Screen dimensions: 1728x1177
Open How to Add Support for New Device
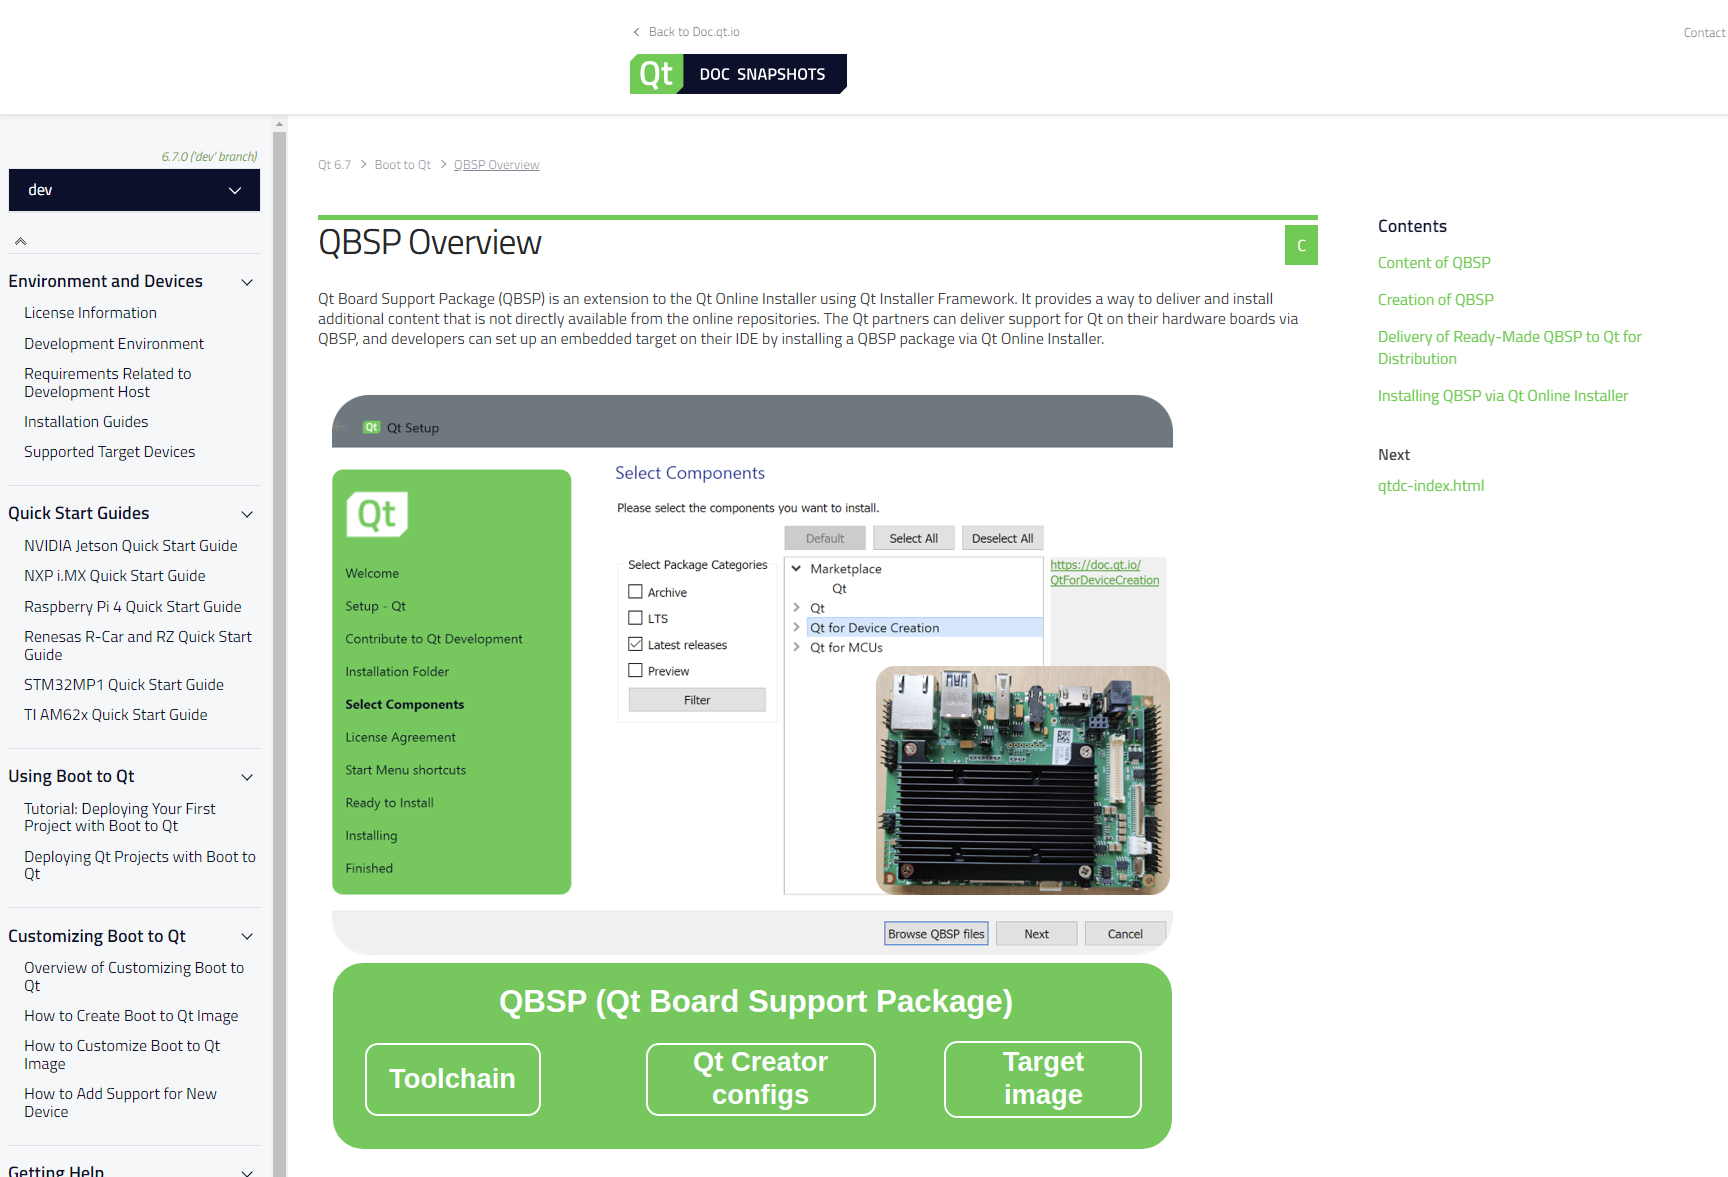pyautogui.click(x=120, y=1103)
